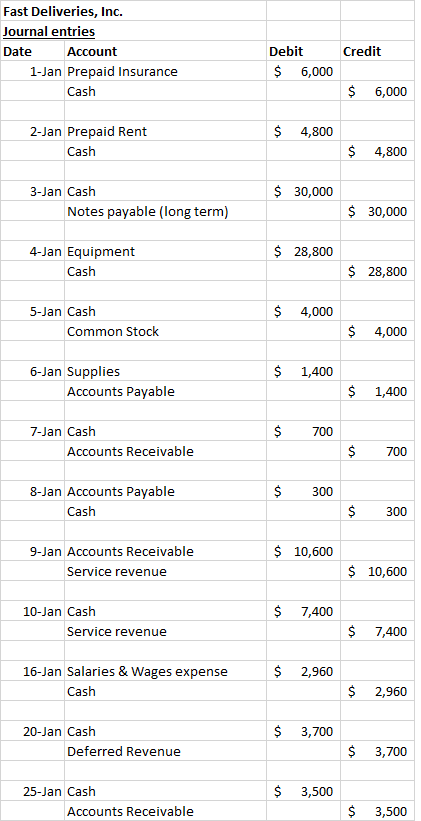Select 'Accounts Receivable' in the 7-Jan entry

pos(165,451)
